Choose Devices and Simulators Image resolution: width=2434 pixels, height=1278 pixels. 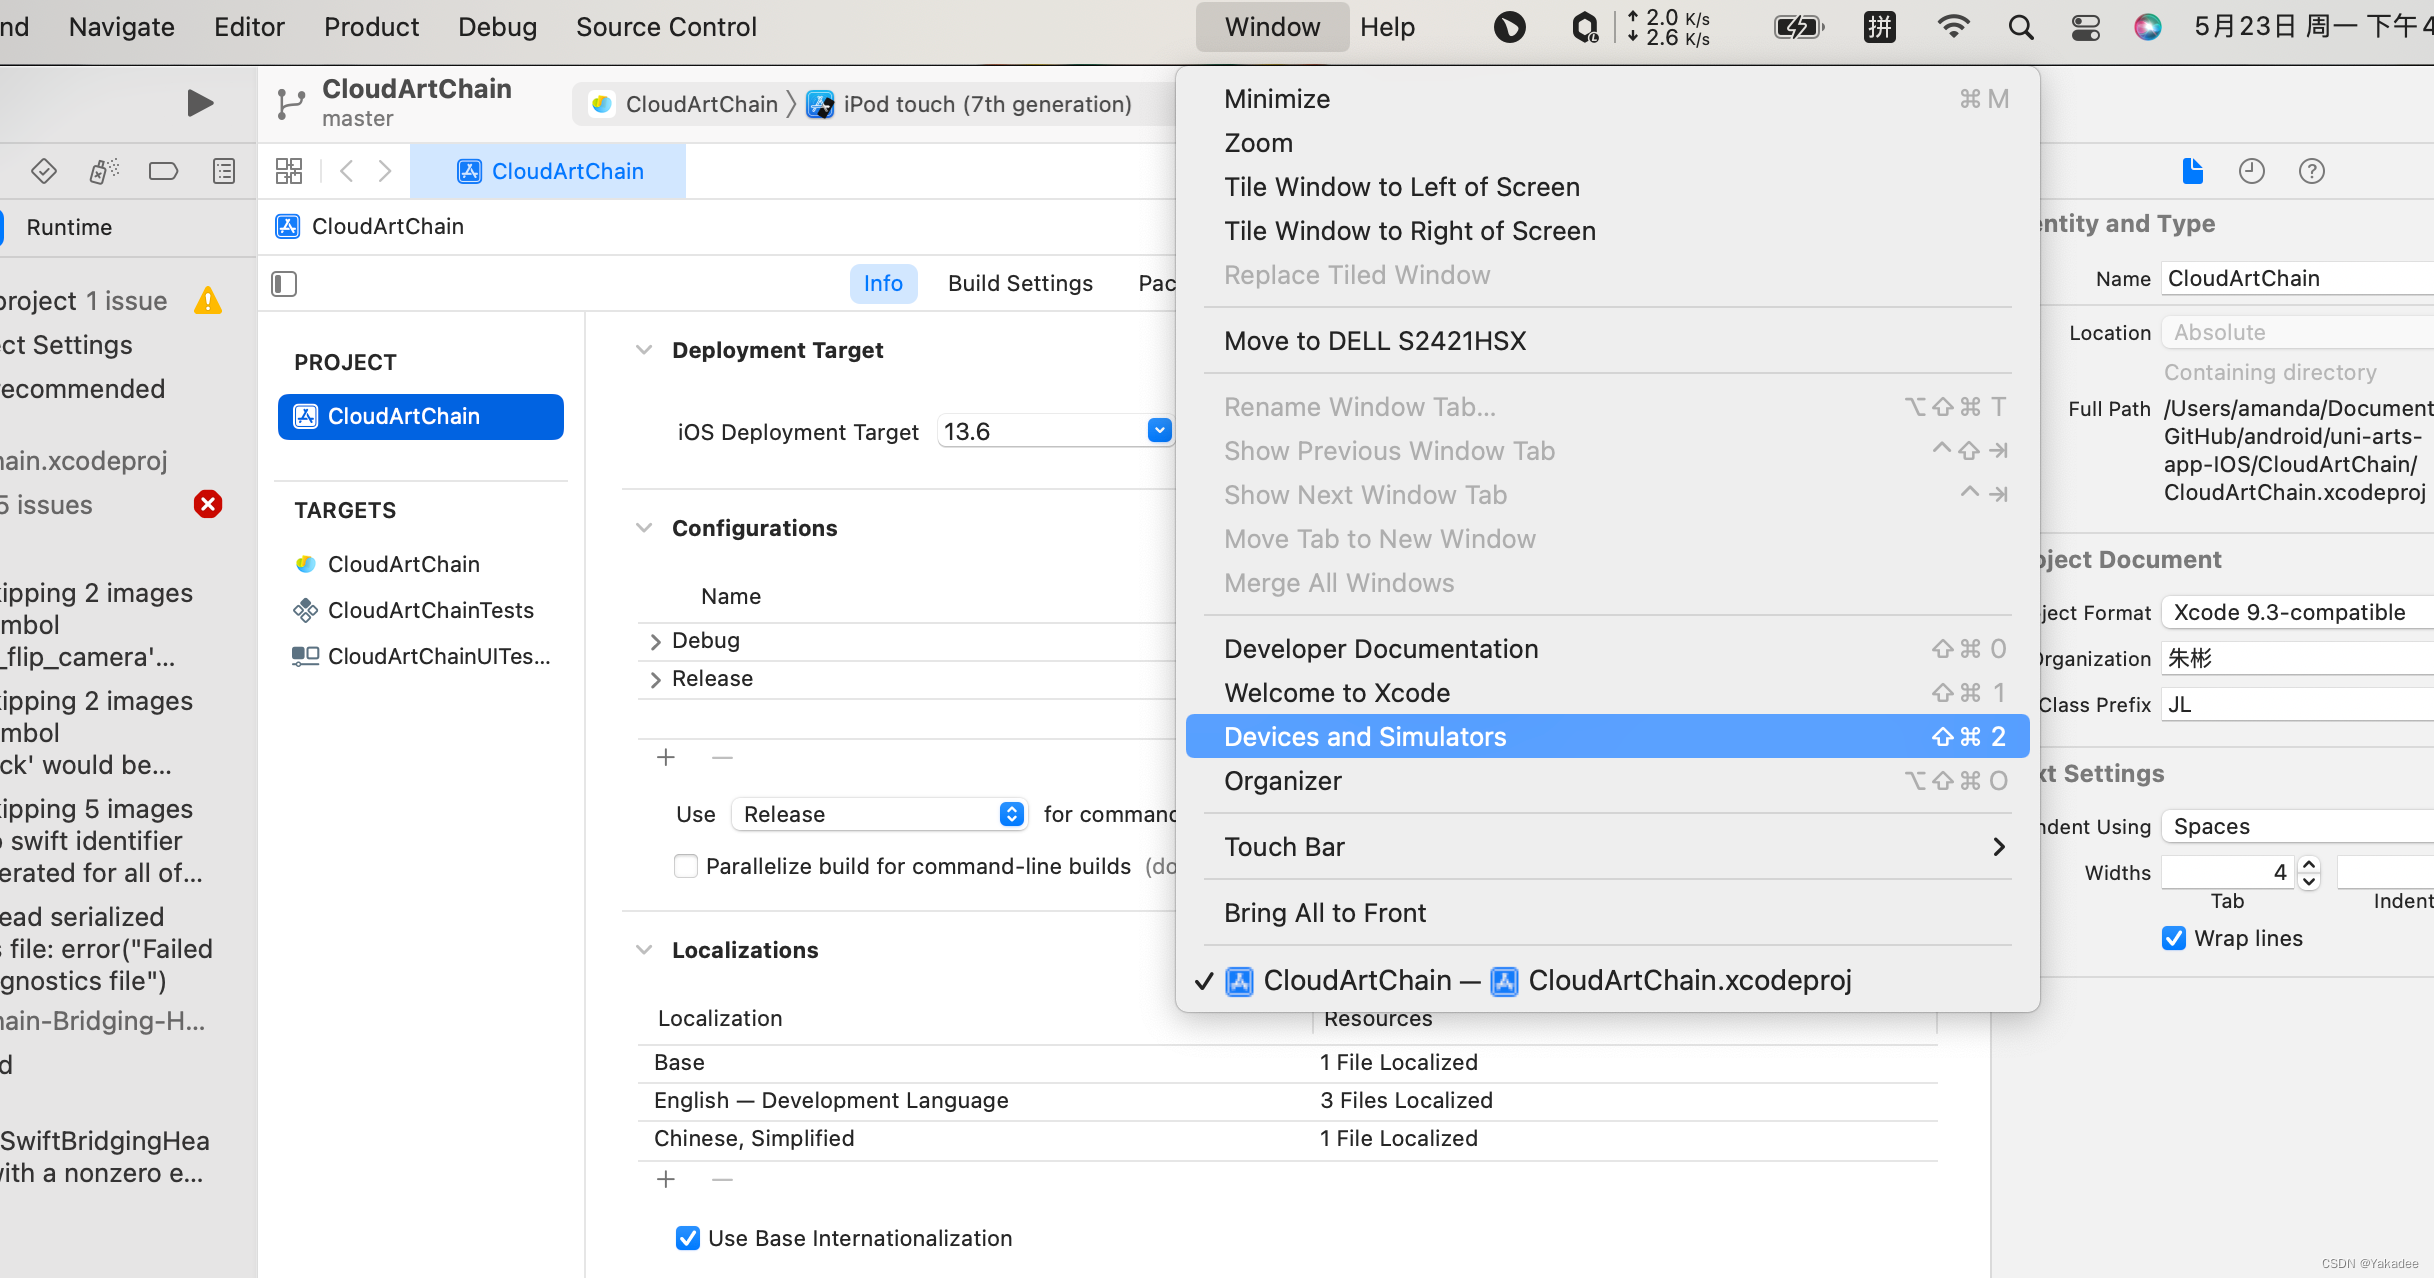[x=1607, y=737]
